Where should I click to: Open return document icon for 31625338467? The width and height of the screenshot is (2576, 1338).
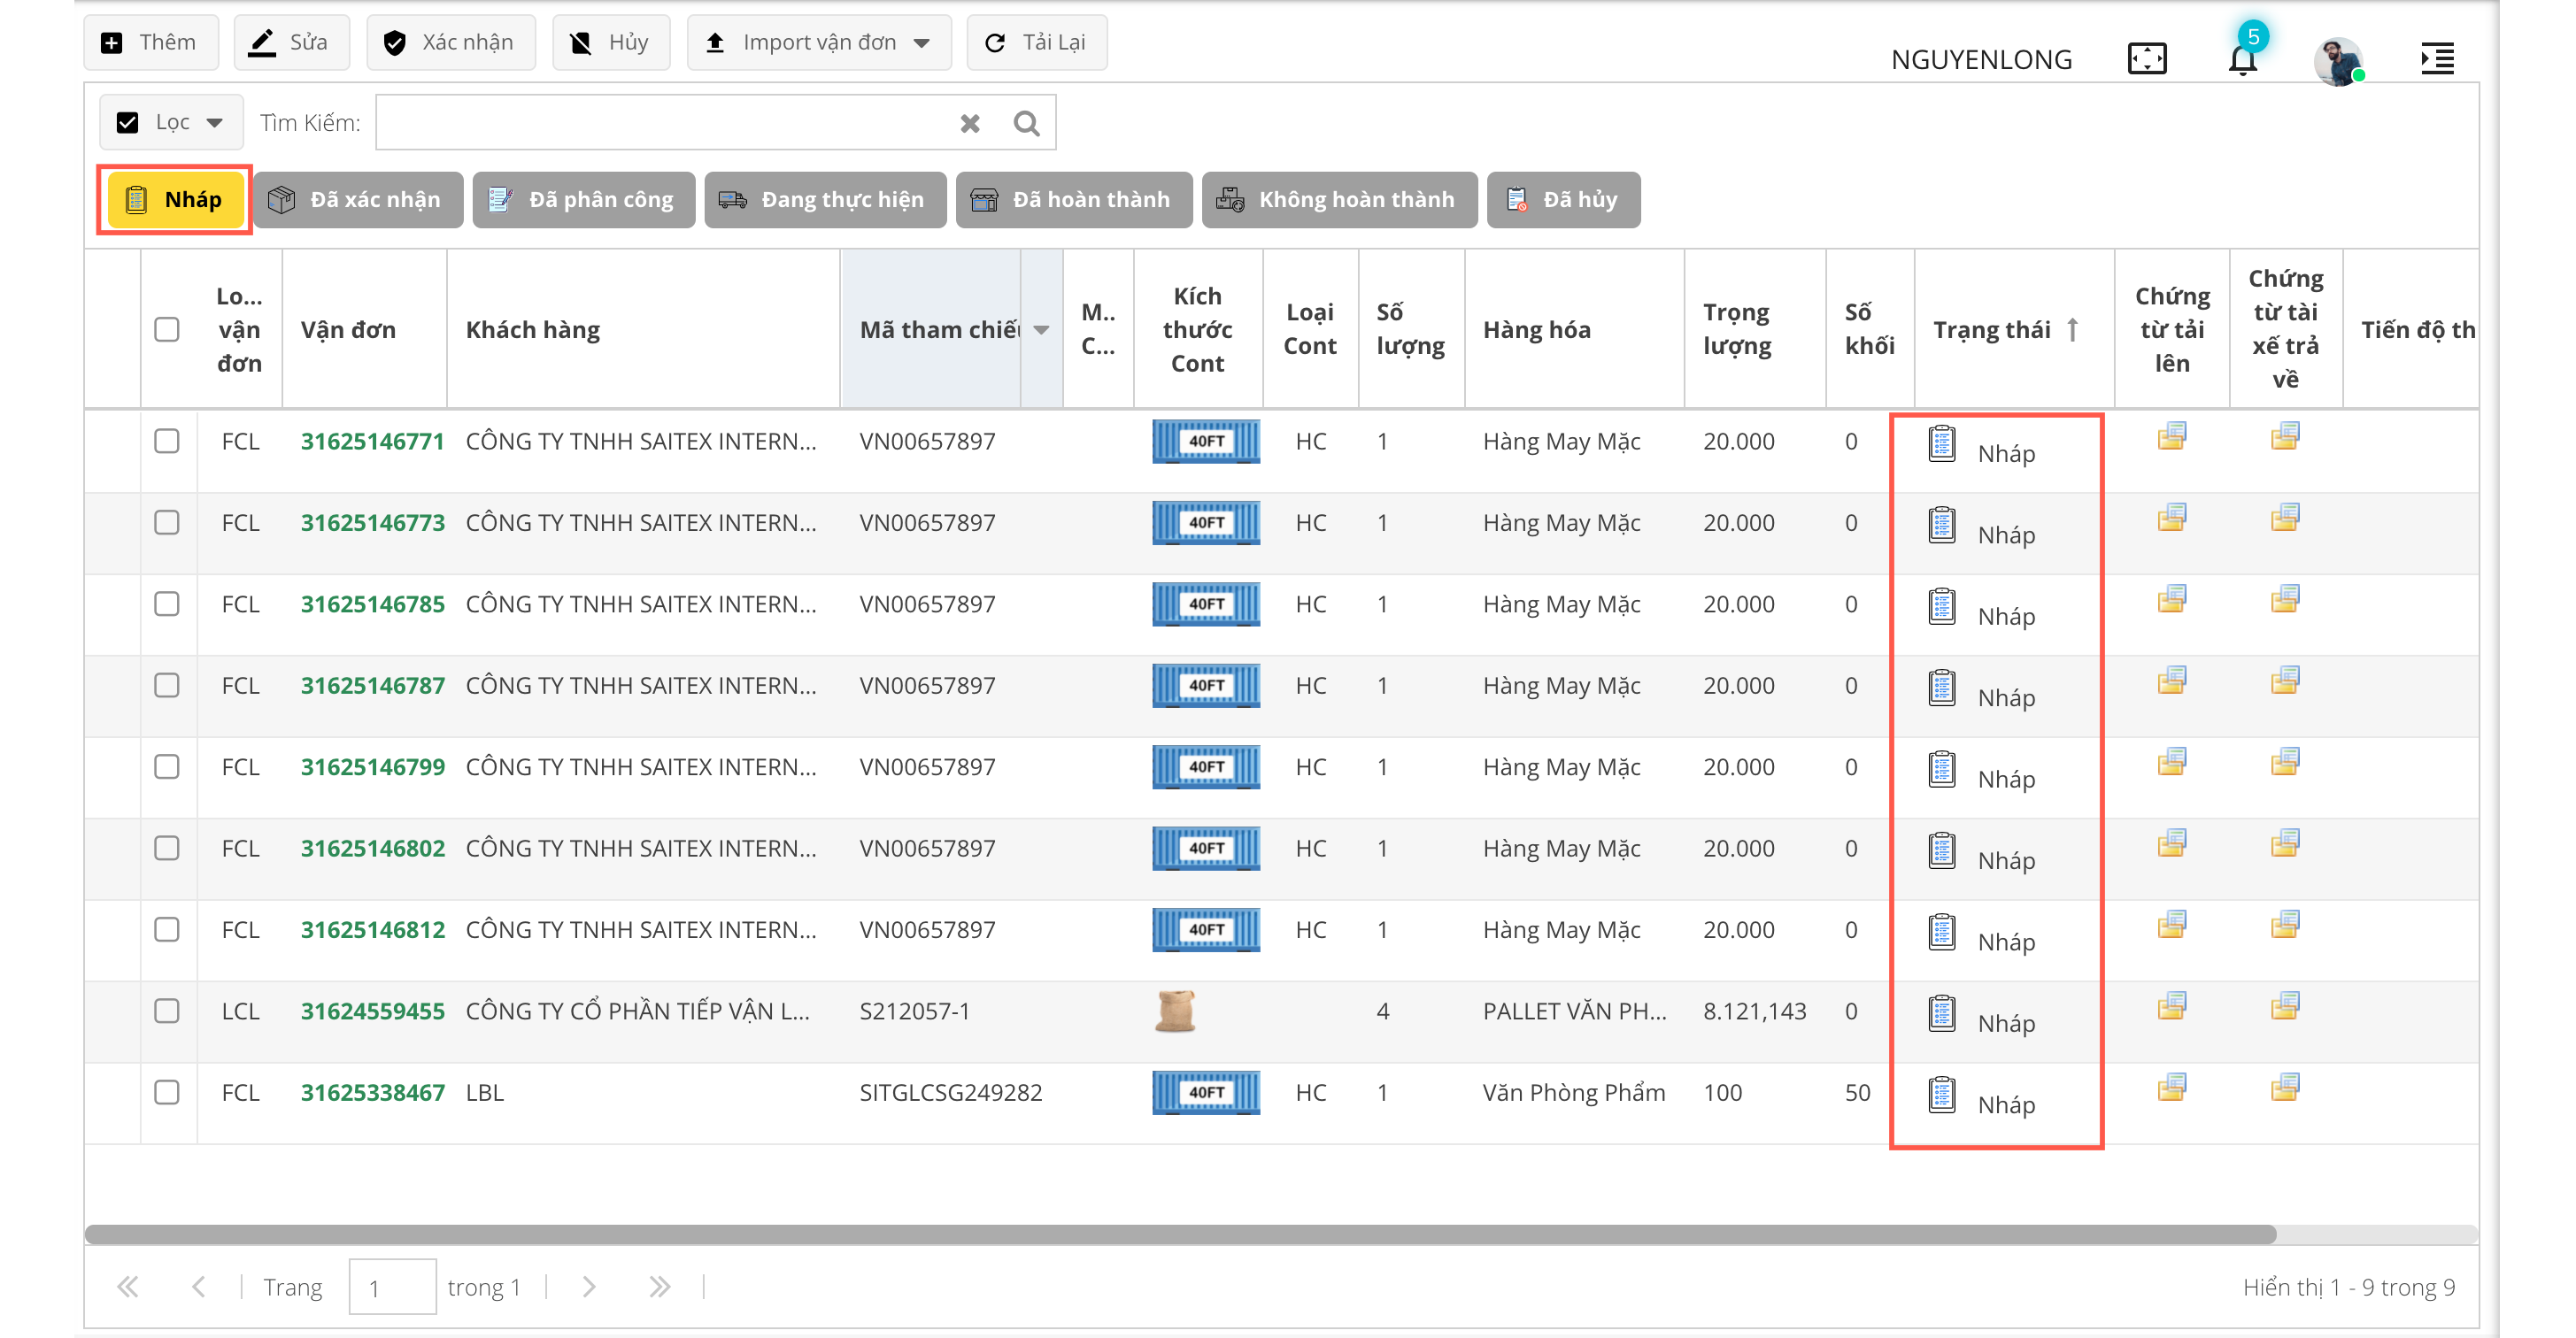[2284, 1088]
